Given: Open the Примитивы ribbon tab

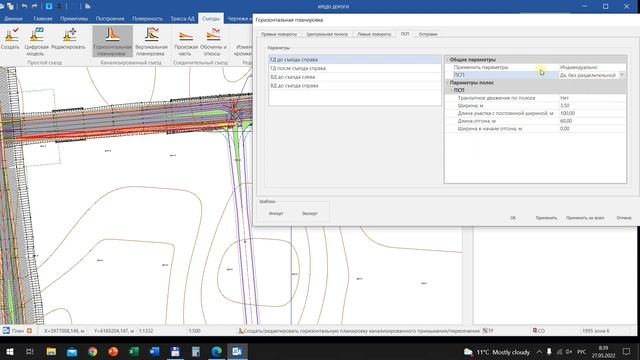Looking at the screenshot, I should (x=74, y=18).
